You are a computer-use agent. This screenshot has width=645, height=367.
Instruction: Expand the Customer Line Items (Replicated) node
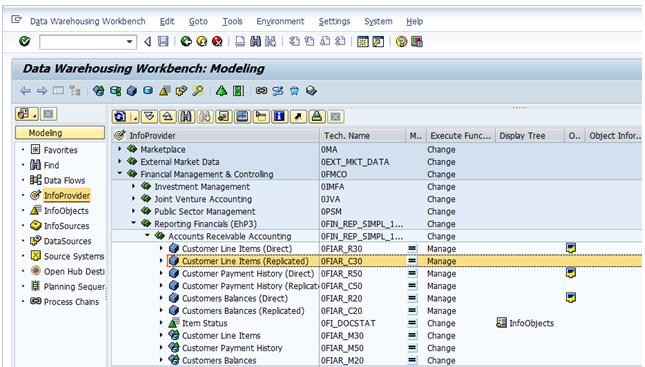point(161,260)
